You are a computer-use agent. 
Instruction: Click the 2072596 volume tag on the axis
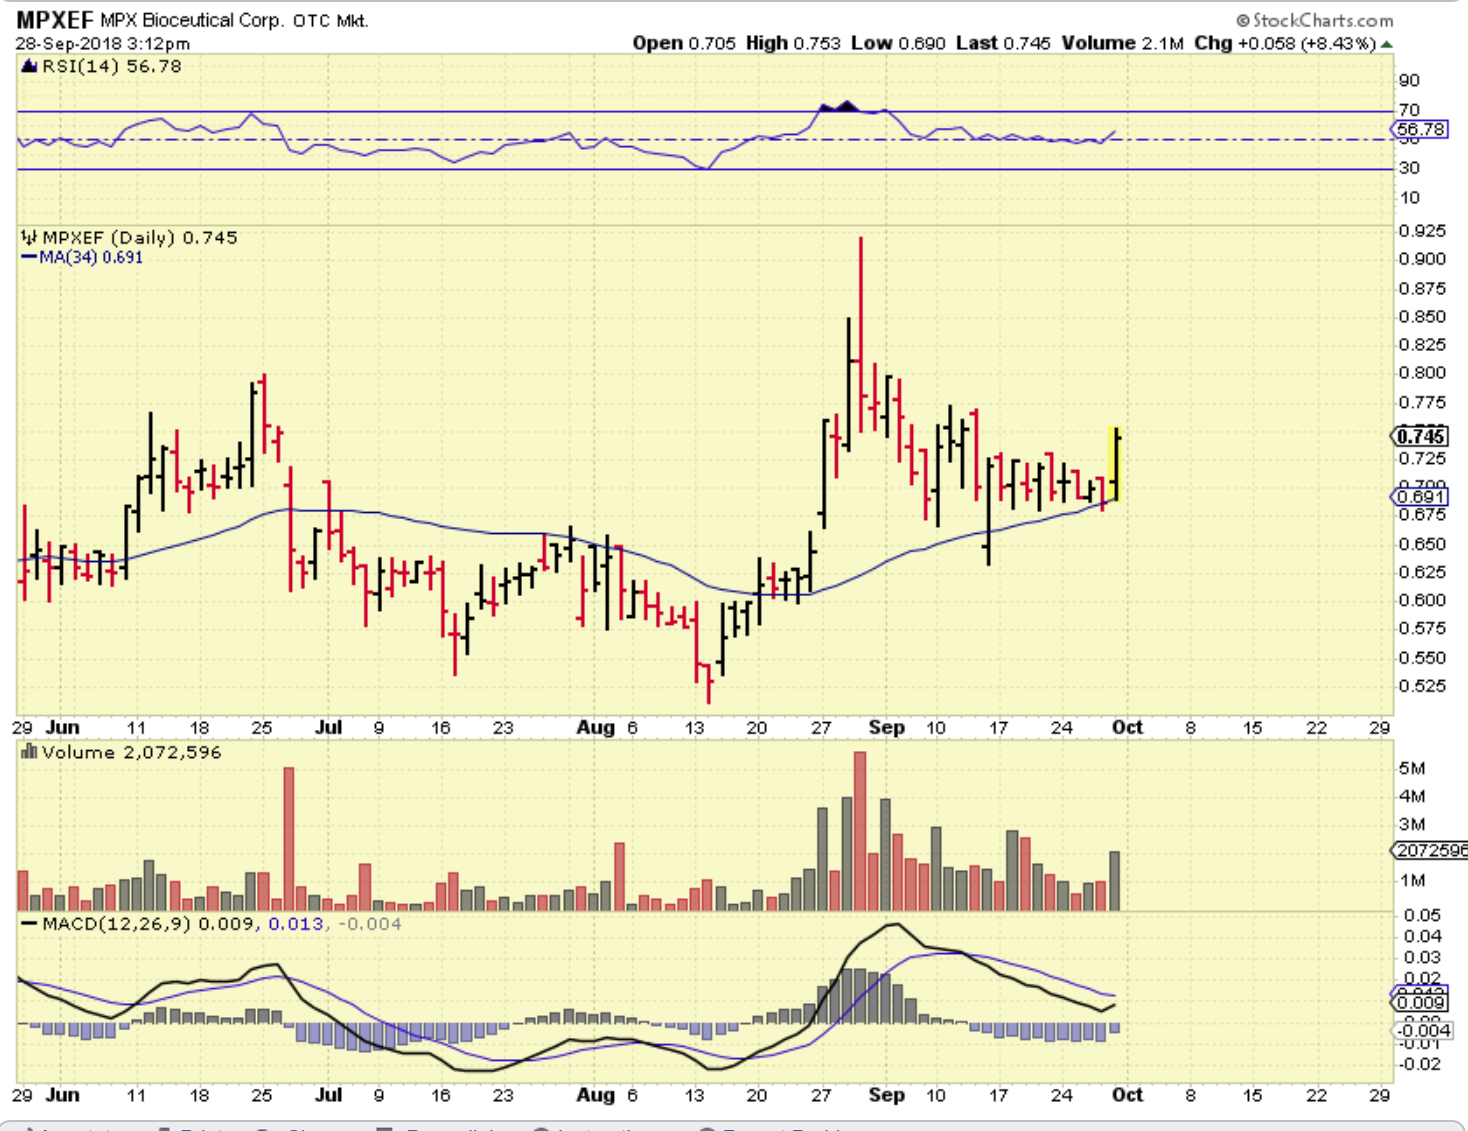[1430, 850]
